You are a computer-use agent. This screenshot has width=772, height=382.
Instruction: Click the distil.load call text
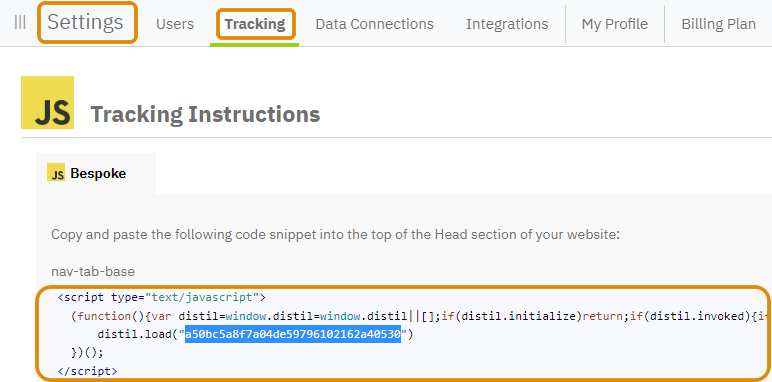click(255, 335)
